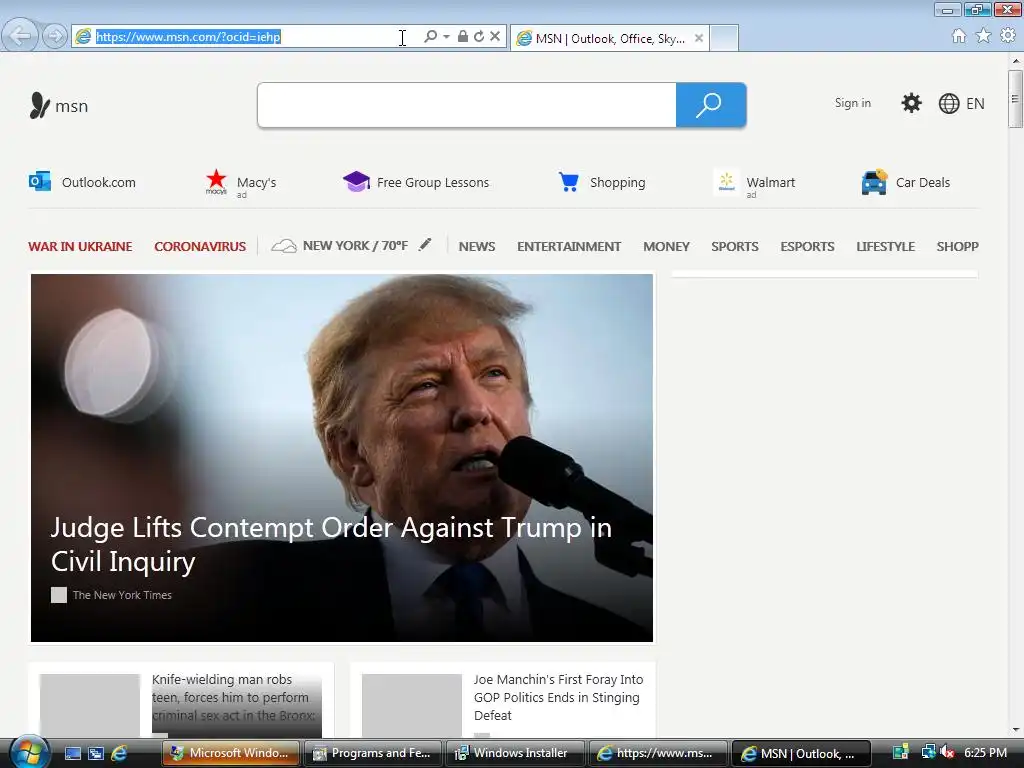Go to the SPORTS section

click(735, 247)
